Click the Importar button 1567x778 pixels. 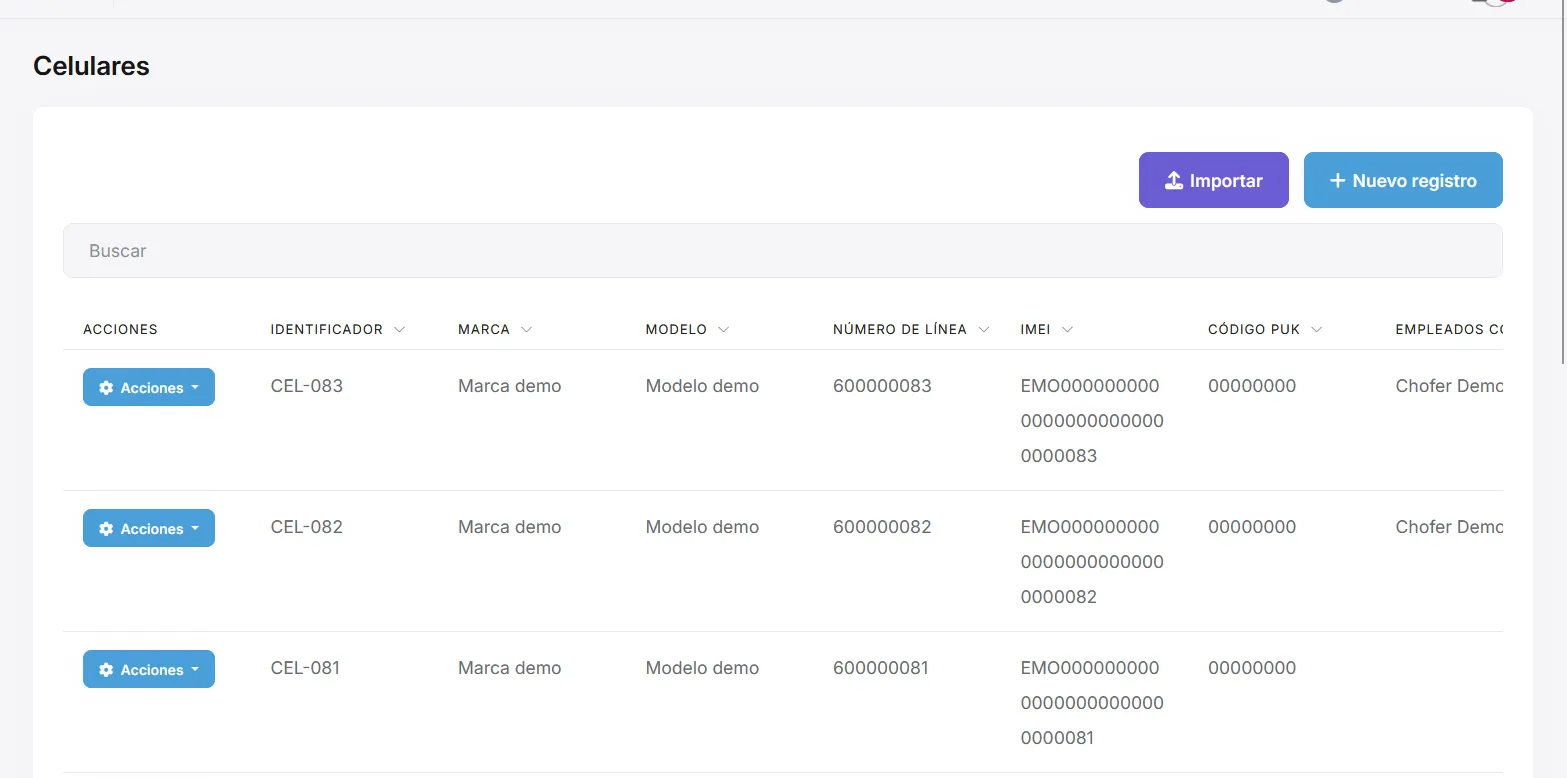1213,180
